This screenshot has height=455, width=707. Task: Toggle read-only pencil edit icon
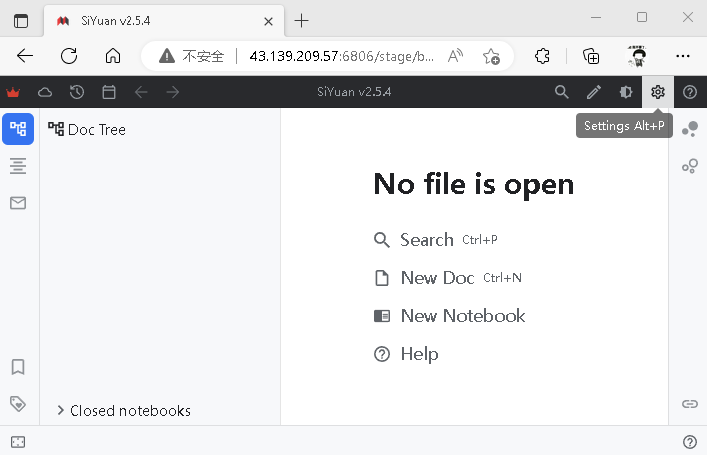click(593, 92)
